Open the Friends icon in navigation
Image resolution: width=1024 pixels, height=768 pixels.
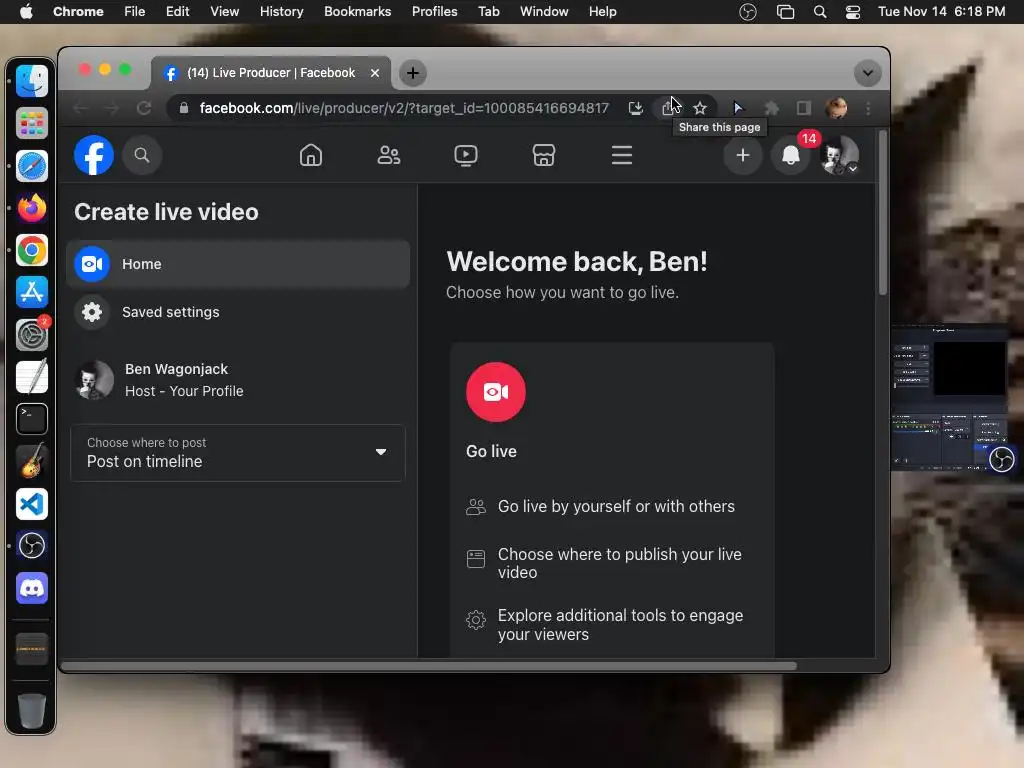(389, 155)
